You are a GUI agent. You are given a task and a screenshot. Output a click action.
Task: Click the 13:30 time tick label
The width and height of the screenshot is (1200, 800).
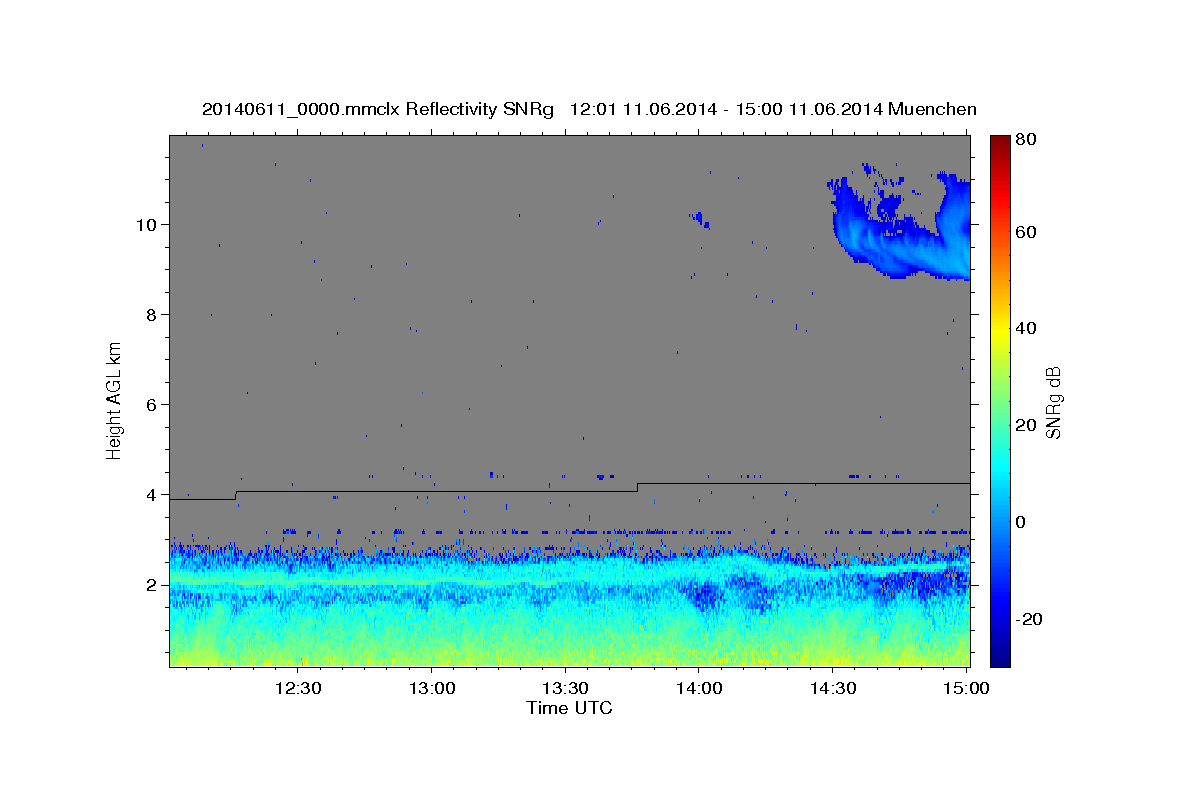click(x=565, y=688)
